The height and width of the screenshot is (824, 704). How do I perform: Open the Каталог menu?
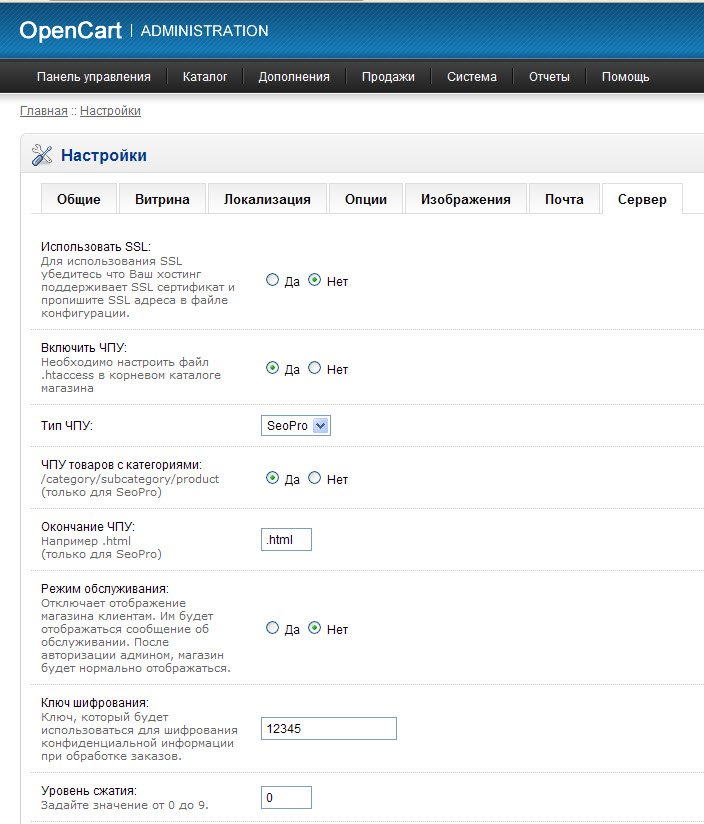pos(205,77)
